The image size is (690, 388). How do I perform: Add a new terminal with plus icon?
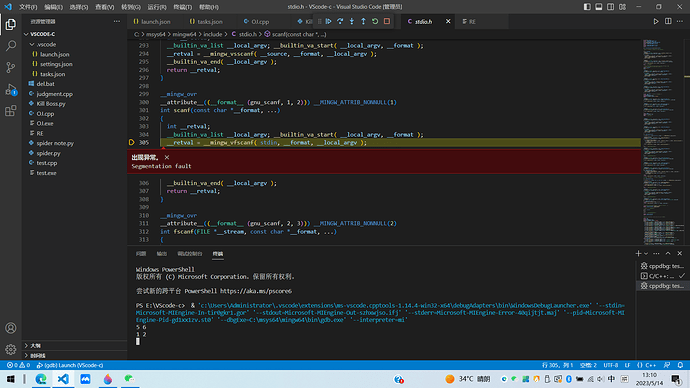(638, 253)
